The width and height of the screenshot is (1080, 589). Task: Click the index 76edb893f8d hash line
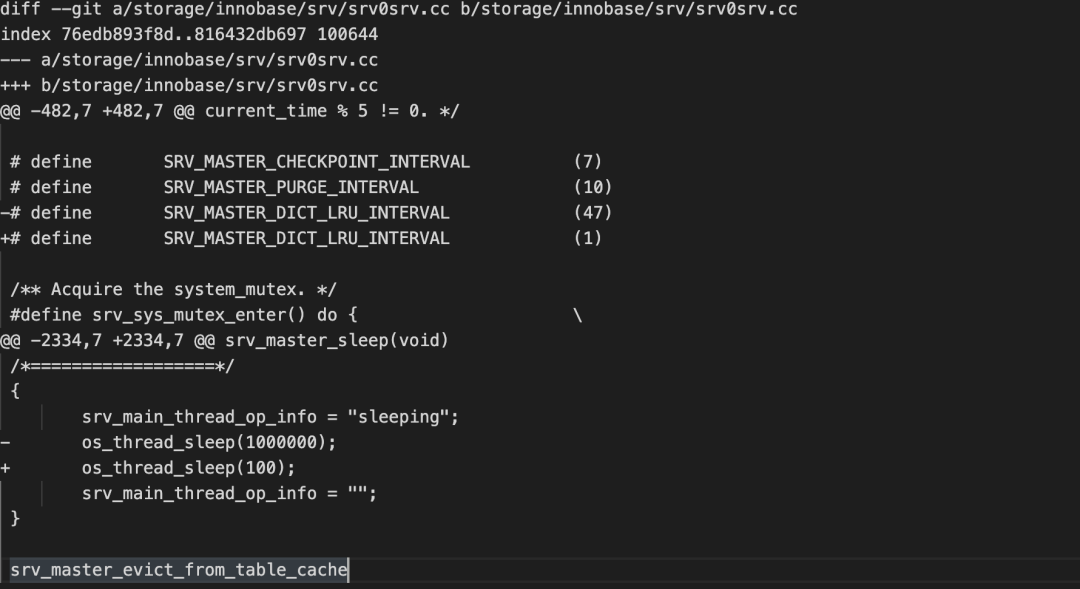click(x=189, y=34)
